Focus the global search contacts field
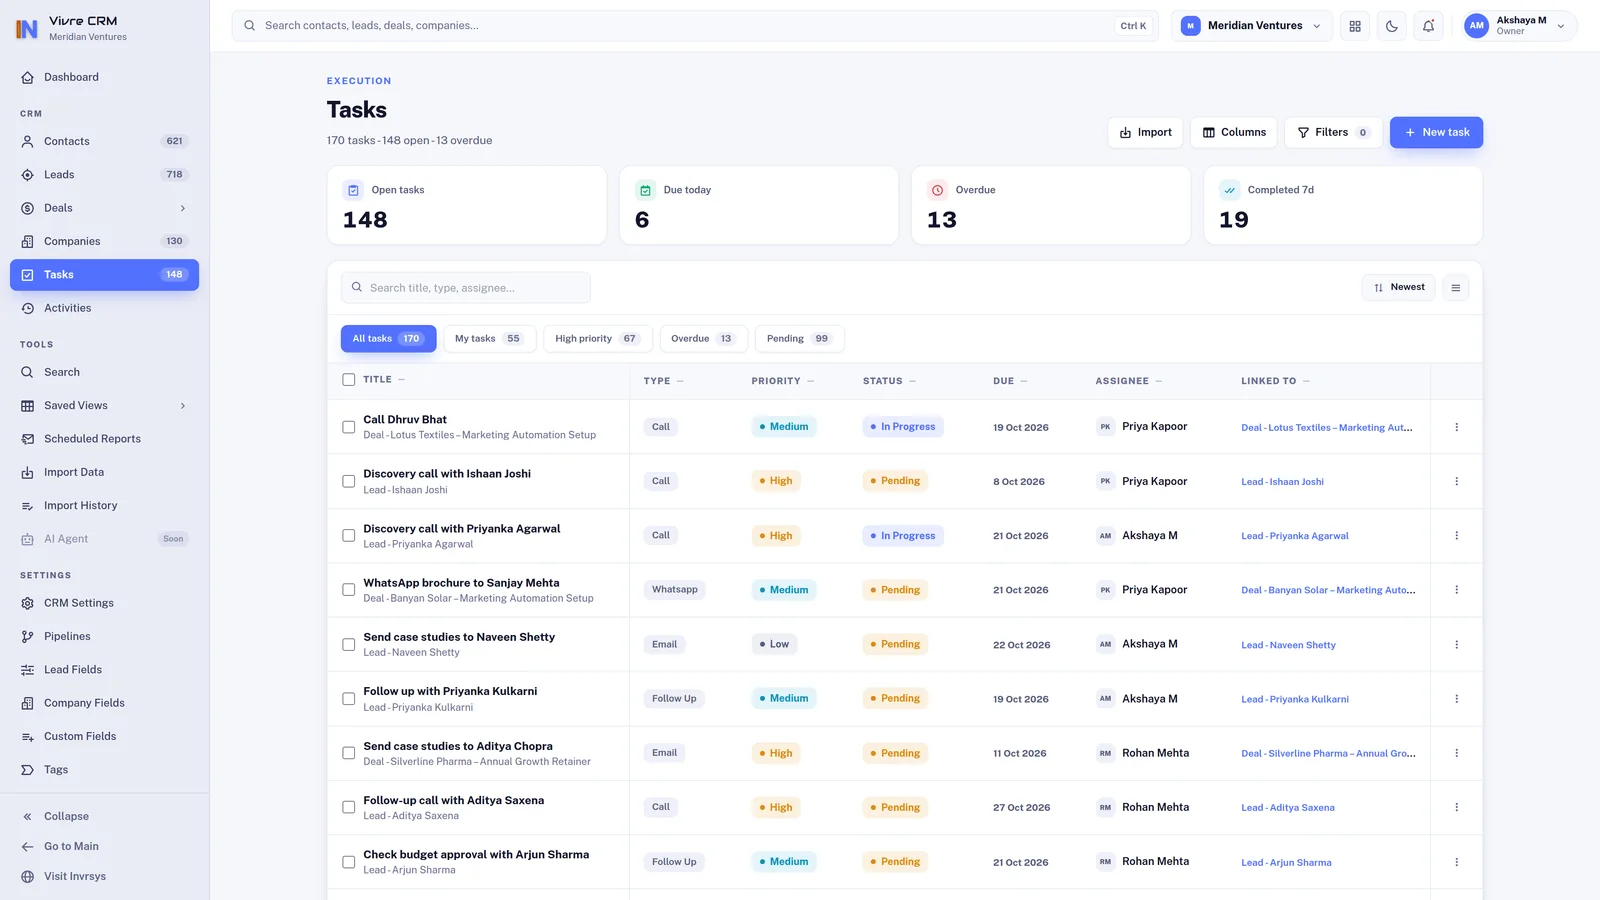Image resolution: width=1600 pixels, height=900 pixels. tap(695, 26)
